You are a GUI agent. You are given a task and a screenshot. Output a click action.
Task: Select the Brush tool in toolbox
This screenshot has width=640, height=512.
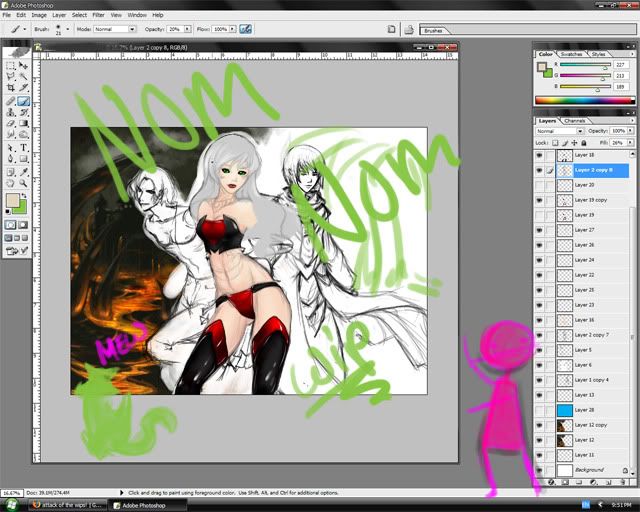24,101
